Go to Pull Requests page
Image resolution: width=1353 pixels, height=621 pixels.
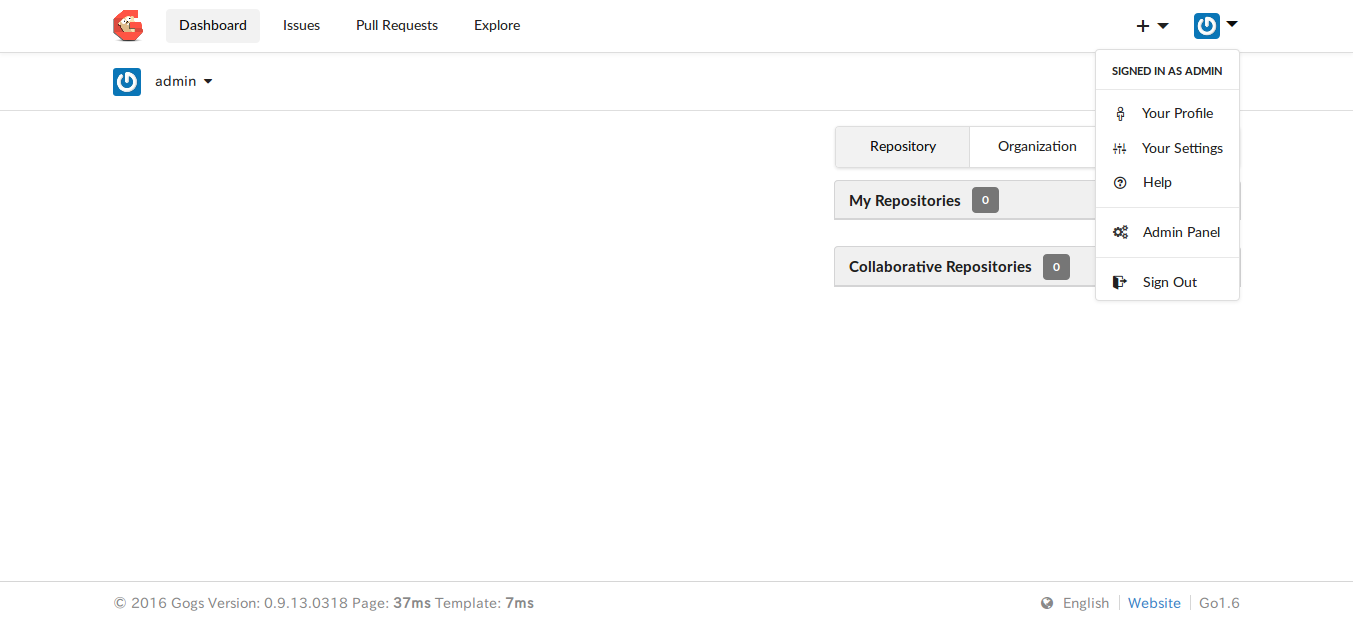coord(397,26)
